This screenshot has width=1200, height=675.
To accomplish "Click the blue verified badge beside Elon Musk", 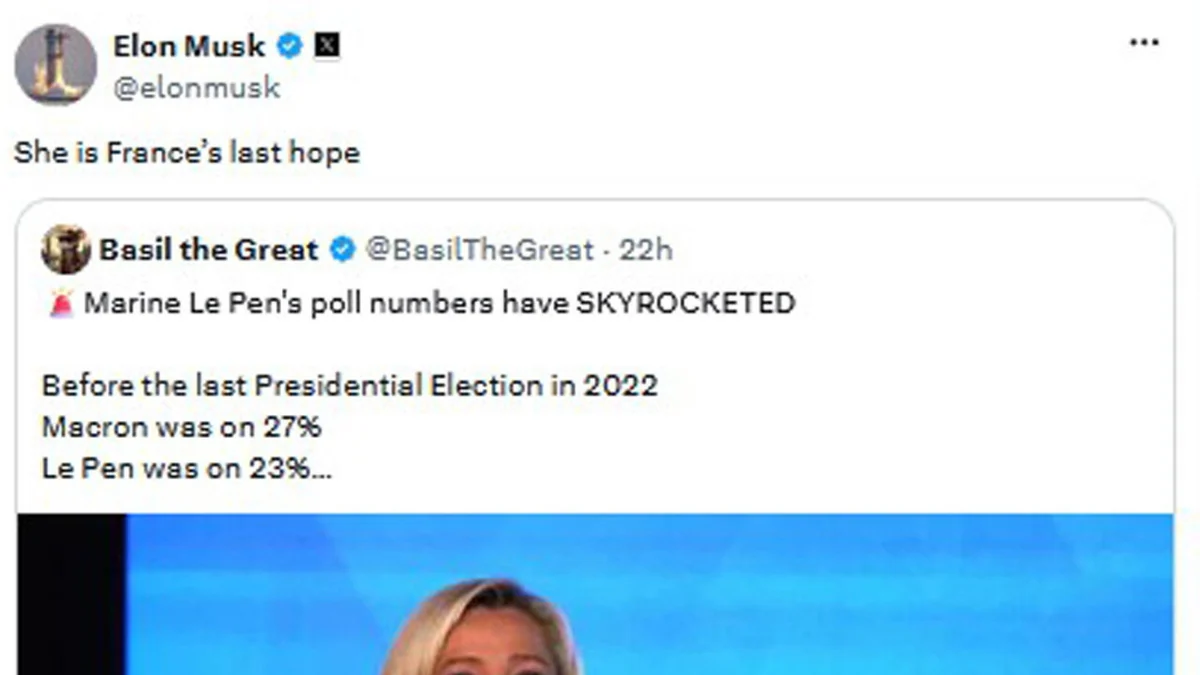I will [x=290, y=46].
